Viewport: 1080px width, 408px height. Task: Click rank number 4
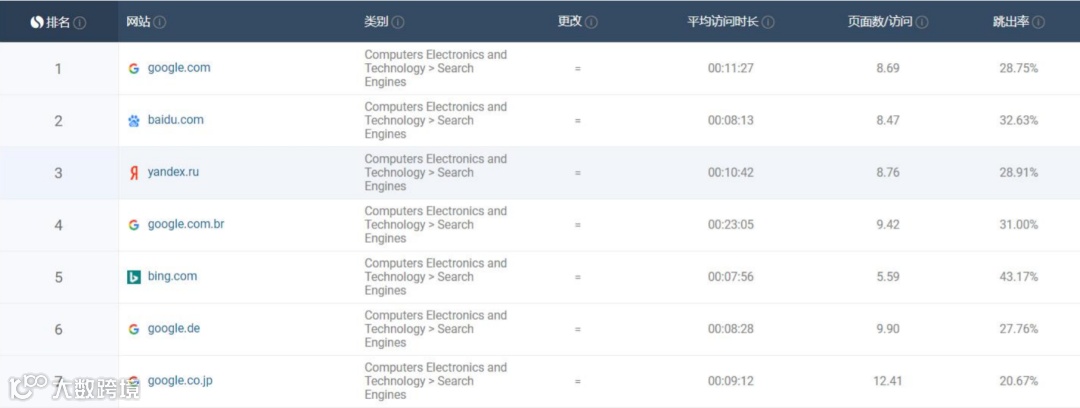pyautogui.click(x=59, y=225)
